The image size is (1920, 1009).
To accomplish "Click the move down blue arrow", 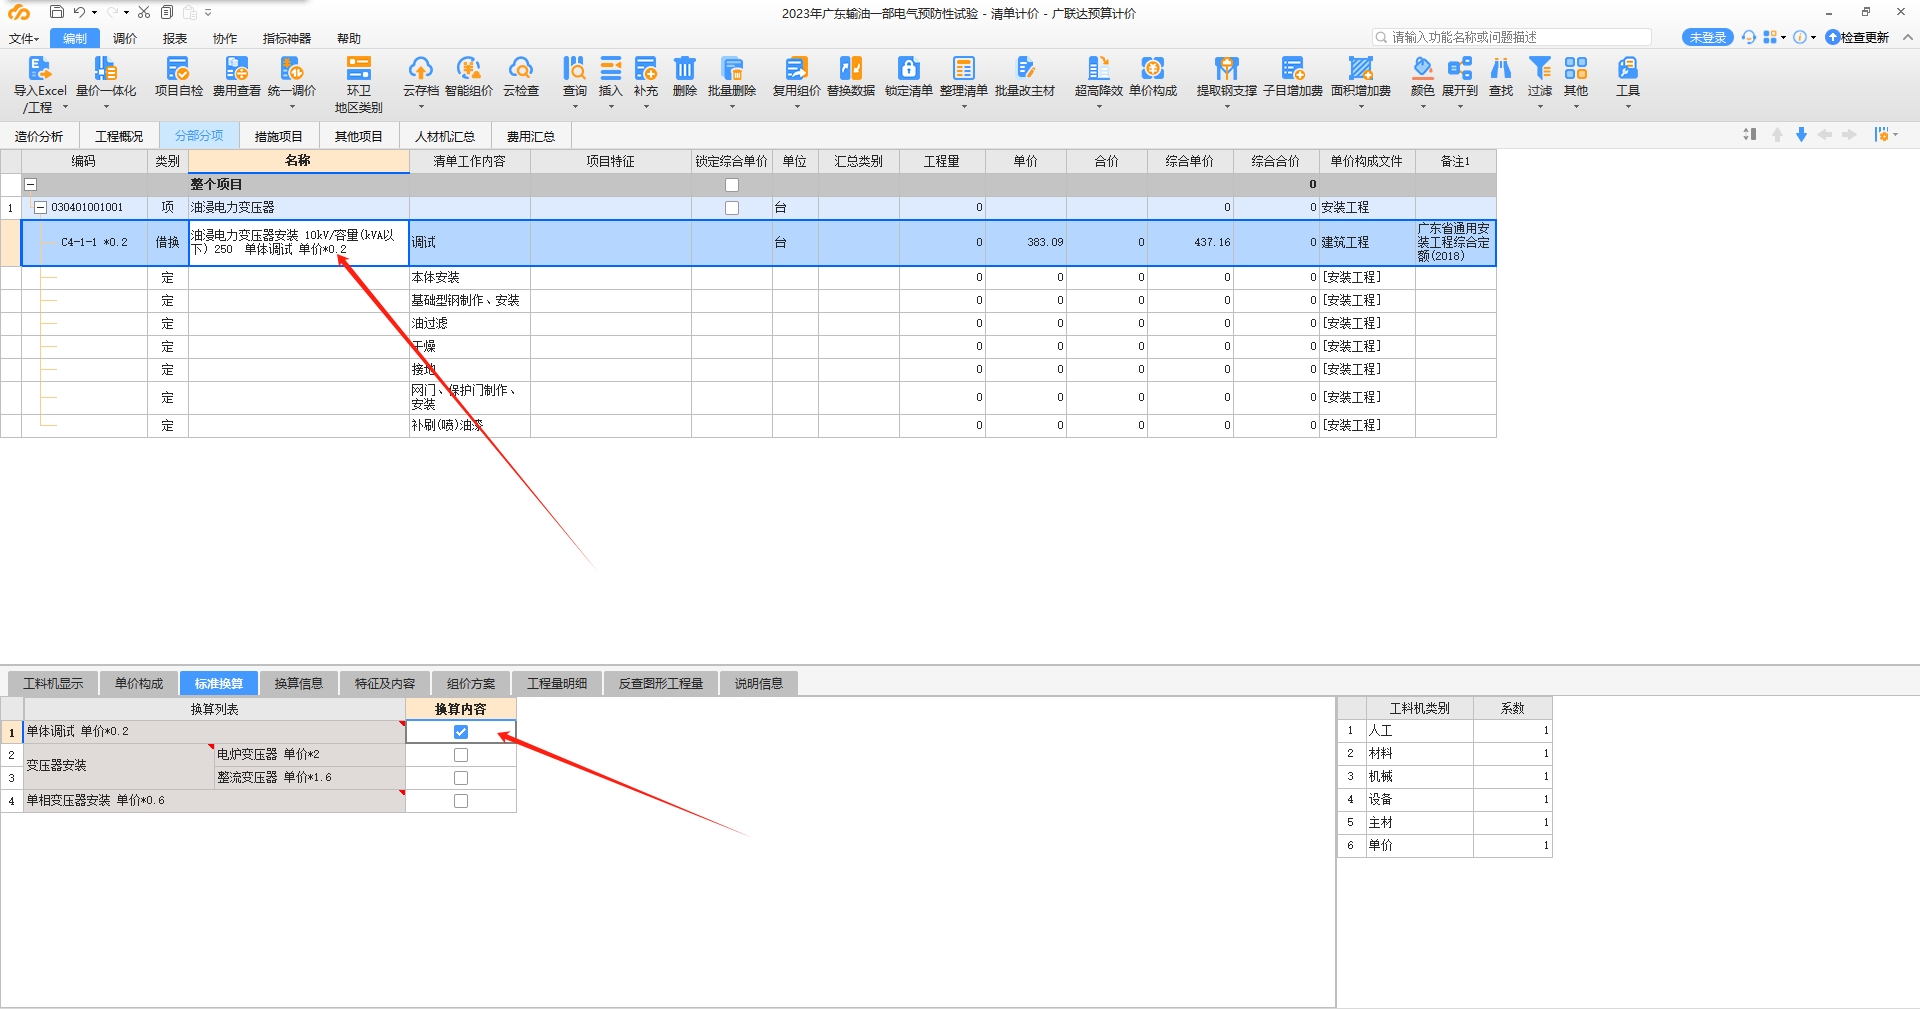I will [x=1801, y=135].
